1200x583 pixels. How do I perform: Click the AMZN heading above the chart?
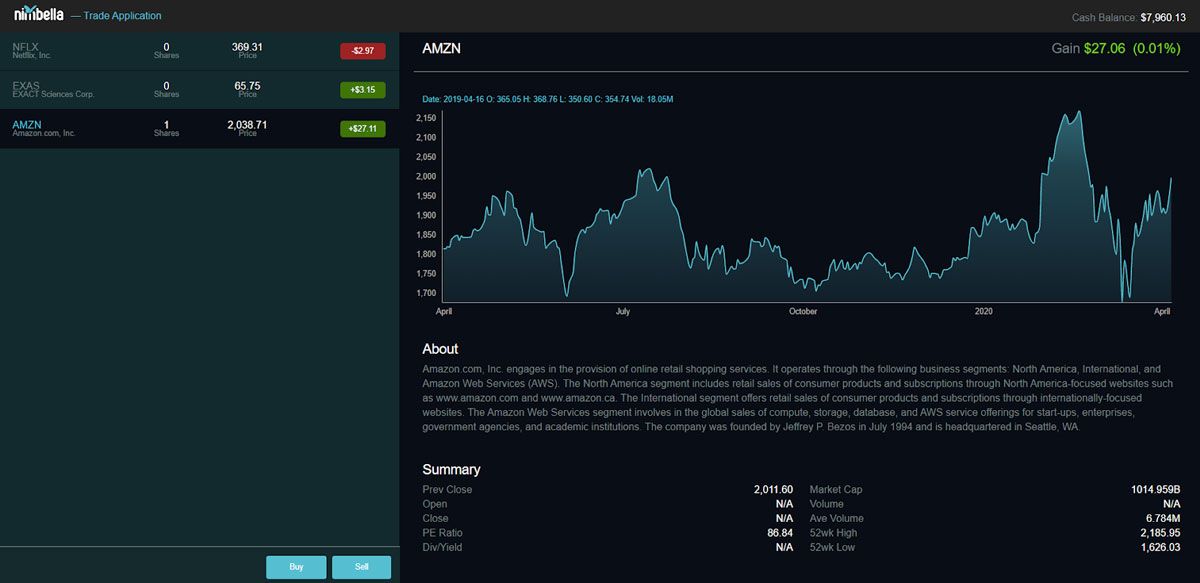[x=441, y=48]
